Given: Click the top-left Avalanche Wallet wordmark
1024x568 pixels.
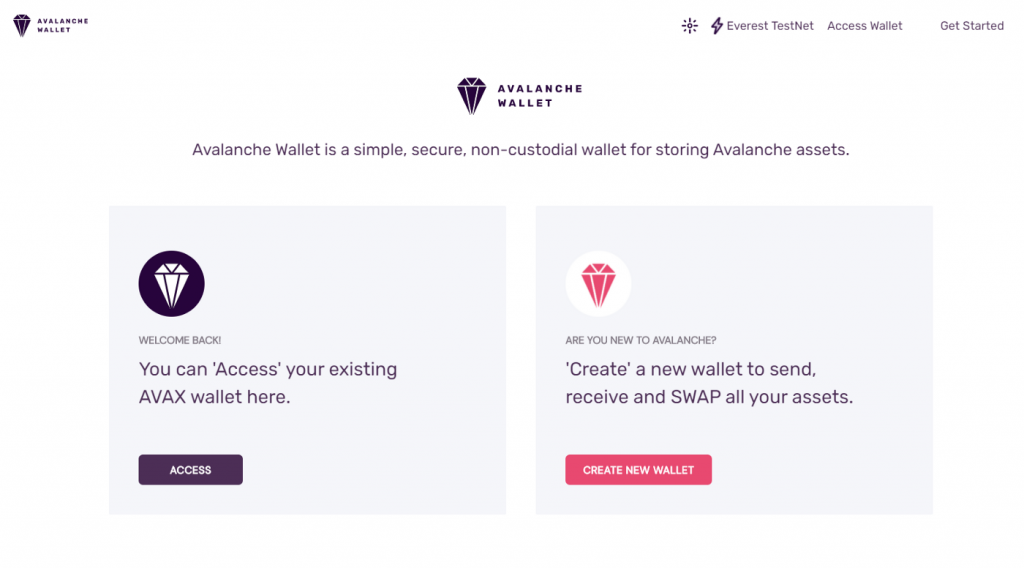Looking at the screenshot, I should 63,25.
